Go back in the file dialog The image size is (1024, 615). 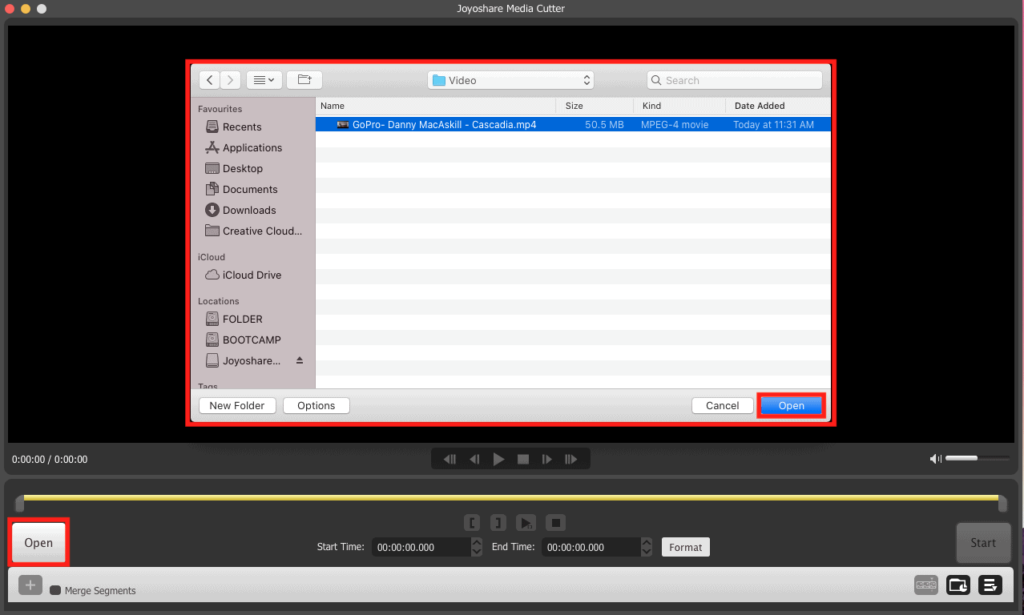tap(209, 80)
